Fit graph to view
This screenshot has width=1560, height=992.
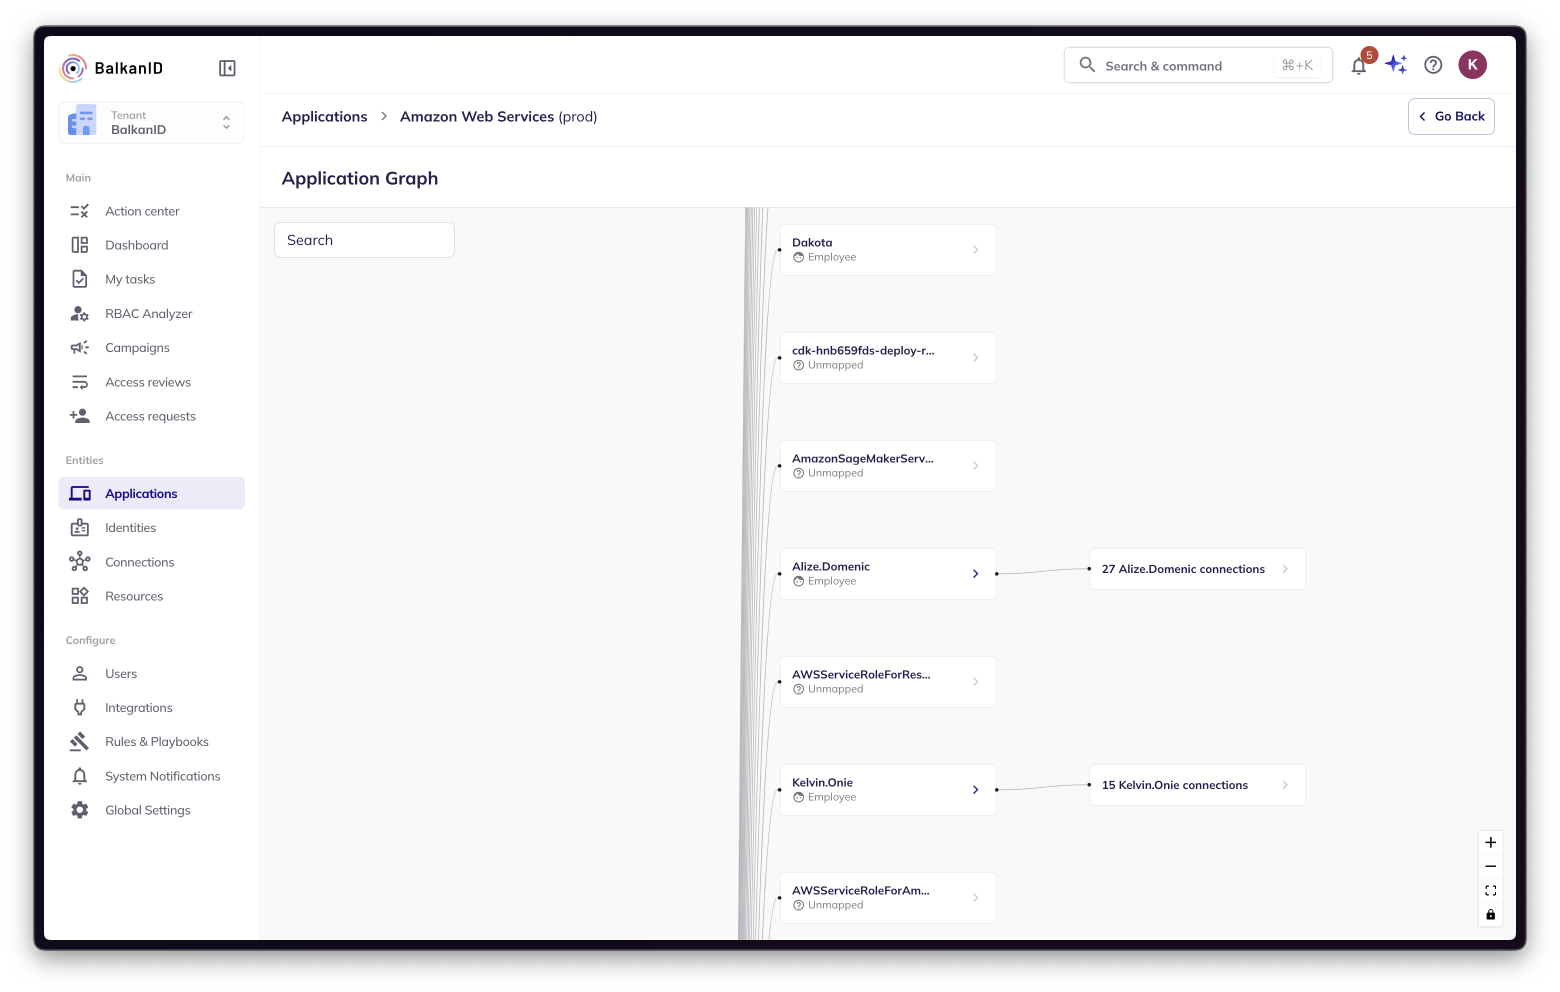click(1490, 891)
